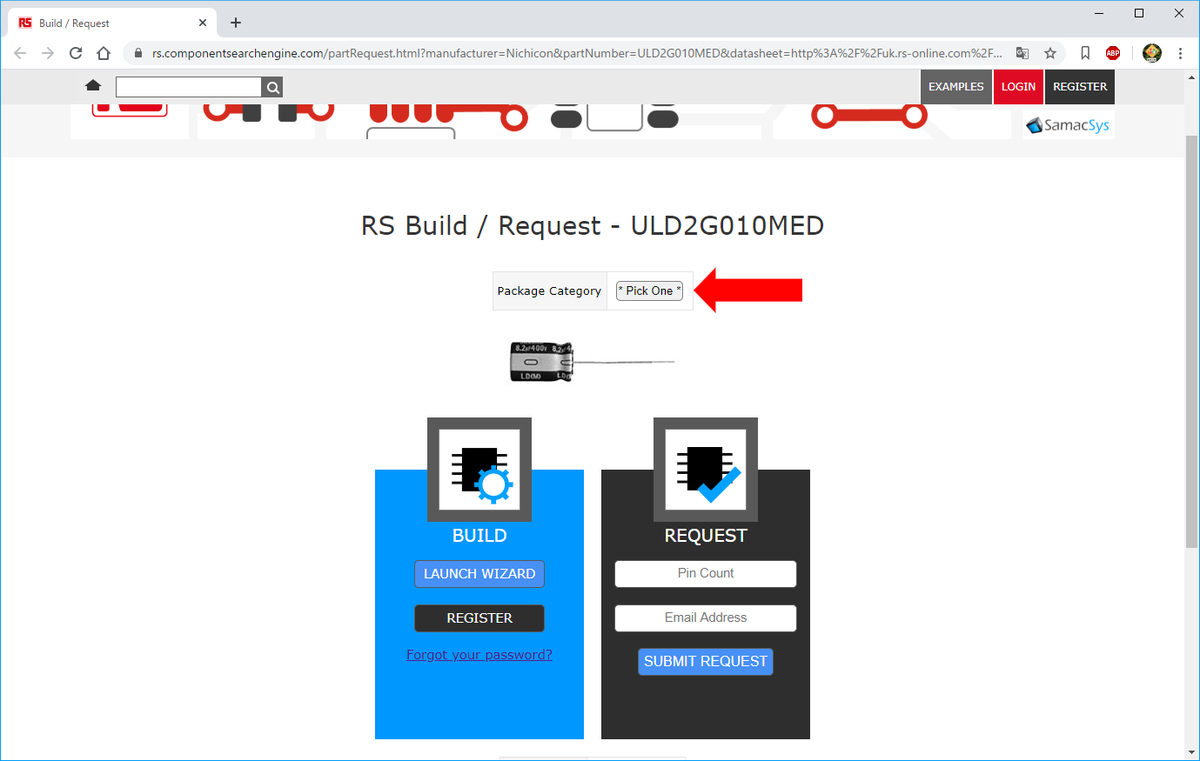Close the Build / Request tab
The width and height of the screenshot is (1200, 761).
203,23
